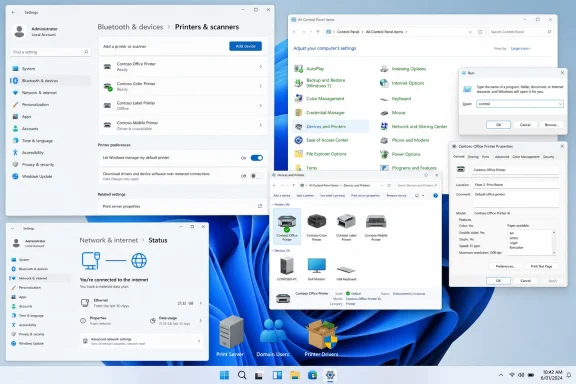Expand the Contoso Label Printer row in Settings

point(183,105)
